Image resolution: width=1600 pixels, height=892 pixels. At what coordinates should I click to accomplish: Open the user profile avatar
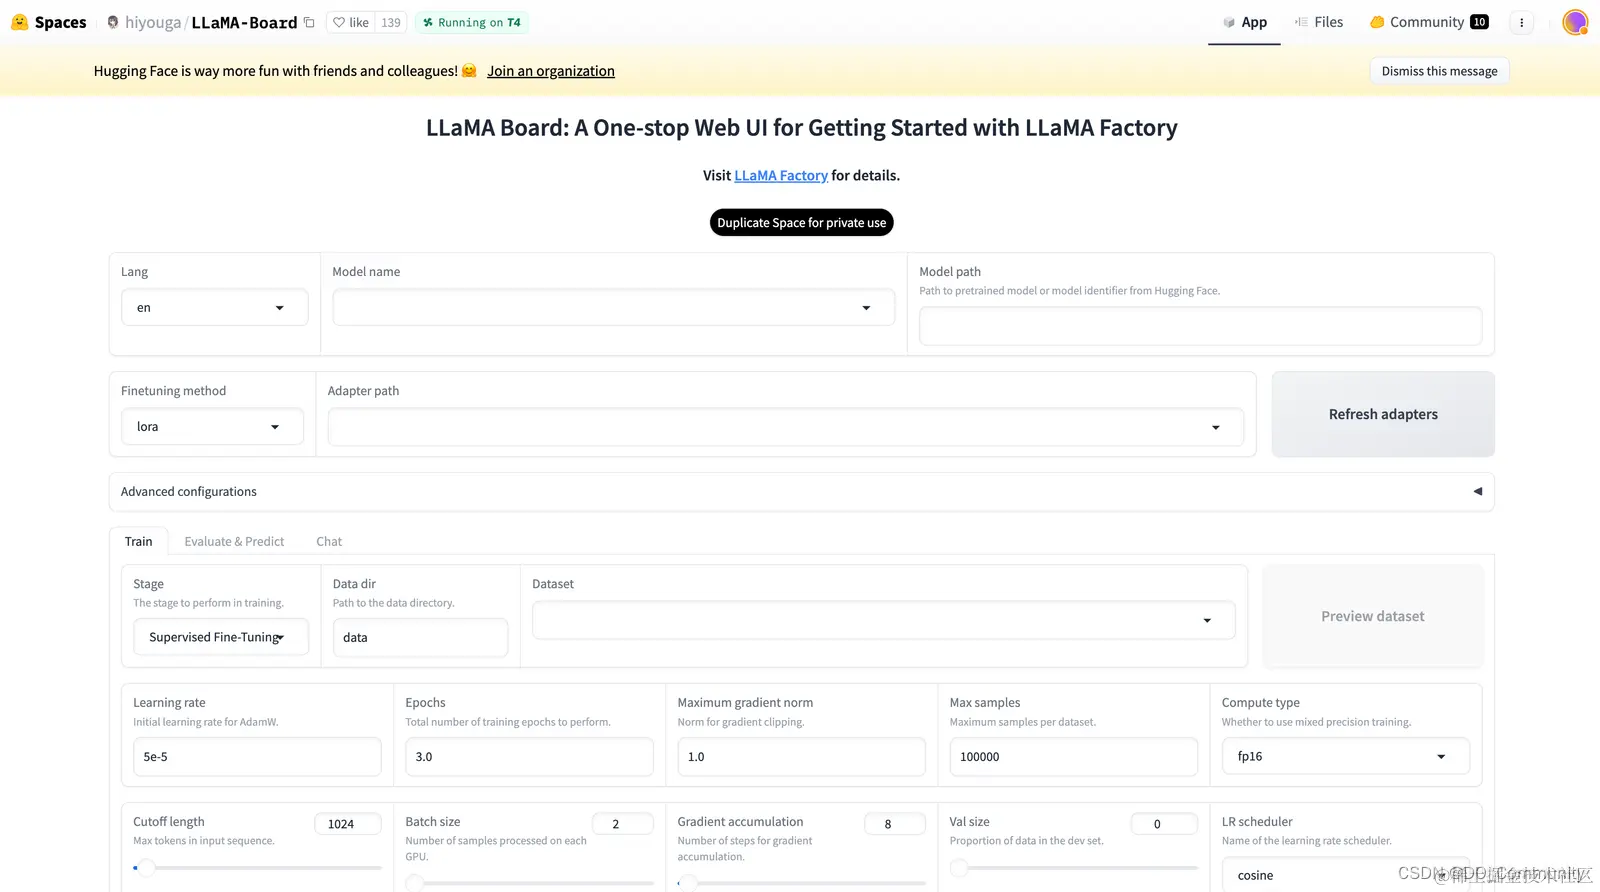coord(1575,22)
